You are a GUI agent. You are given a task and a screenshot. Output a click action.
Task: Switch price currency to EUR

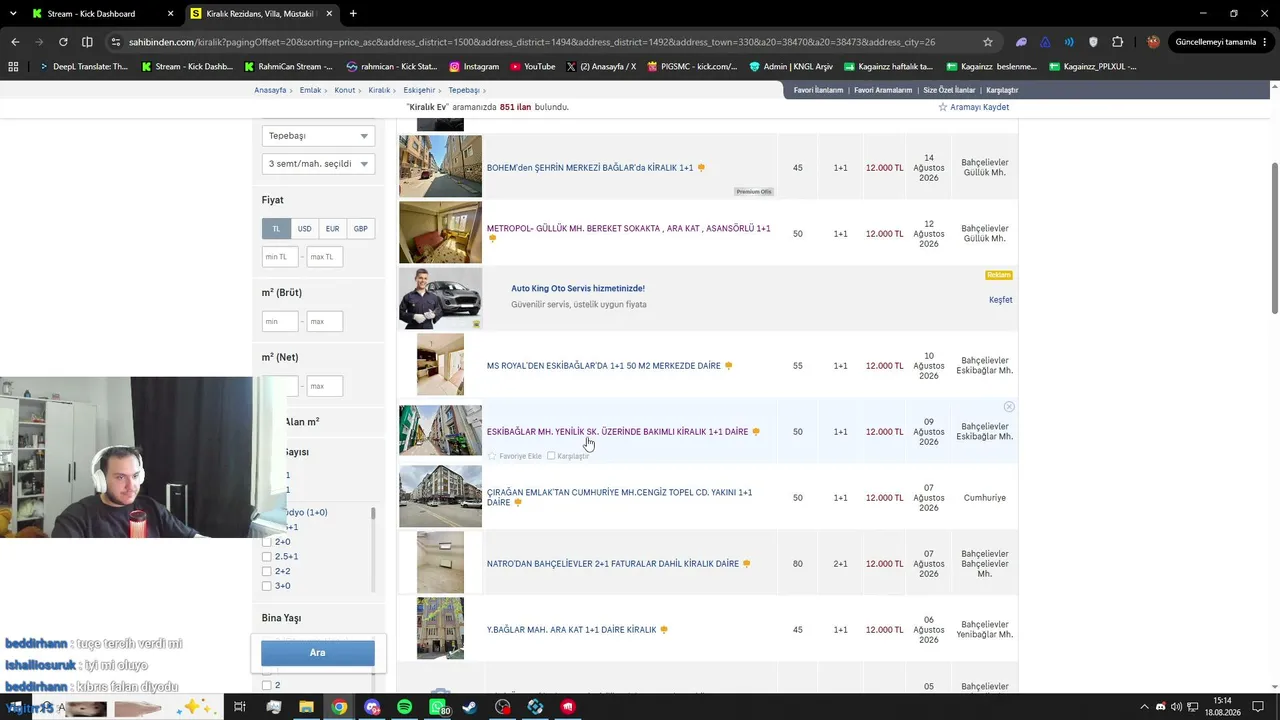click(x=332, y=229)
